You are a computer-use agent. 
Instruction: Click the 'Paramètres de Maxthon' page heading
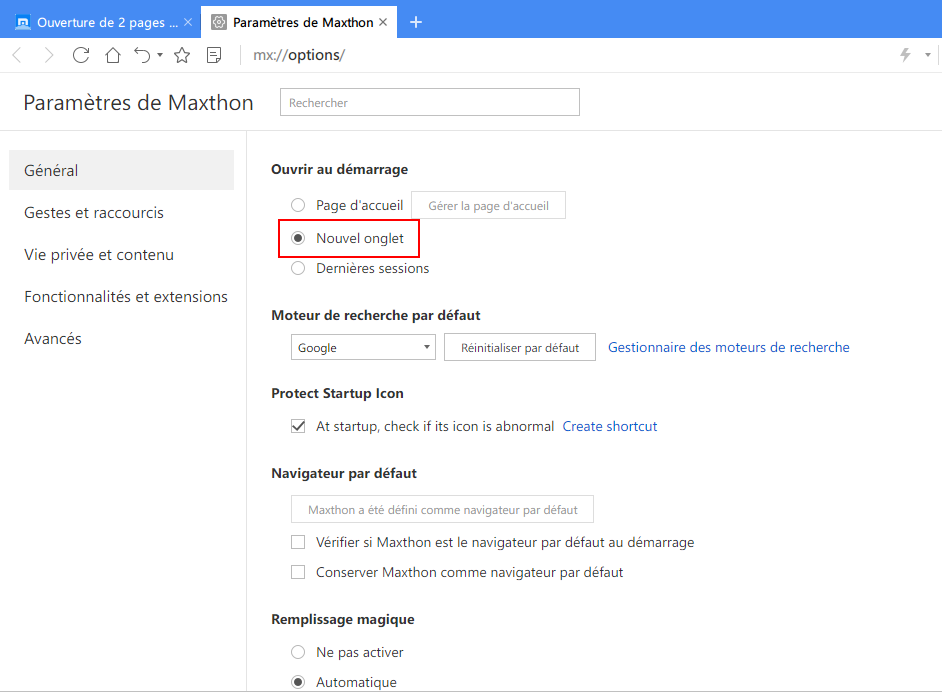point(138,103)
